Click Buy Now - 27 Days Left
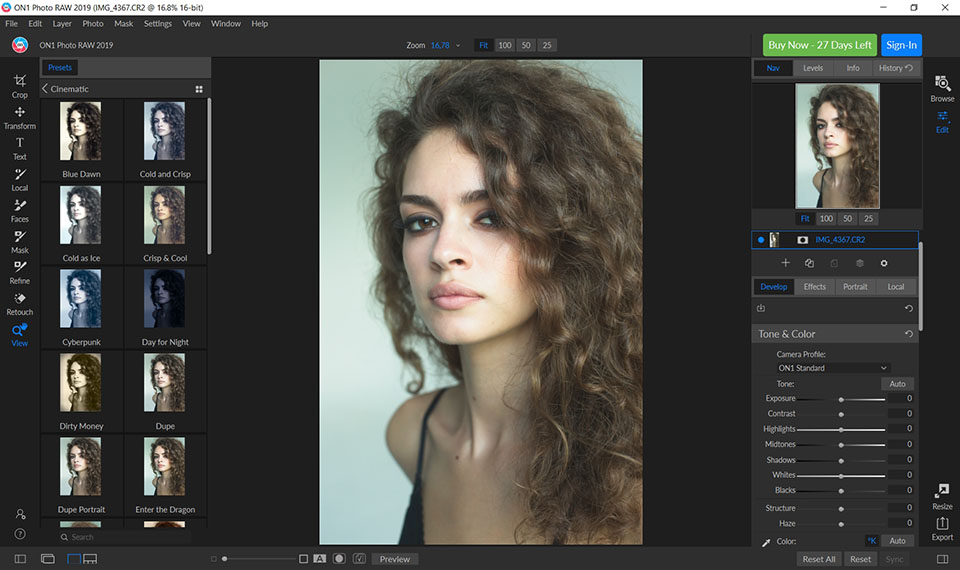Screen dimensions: 960x570 tap(820, 45)
